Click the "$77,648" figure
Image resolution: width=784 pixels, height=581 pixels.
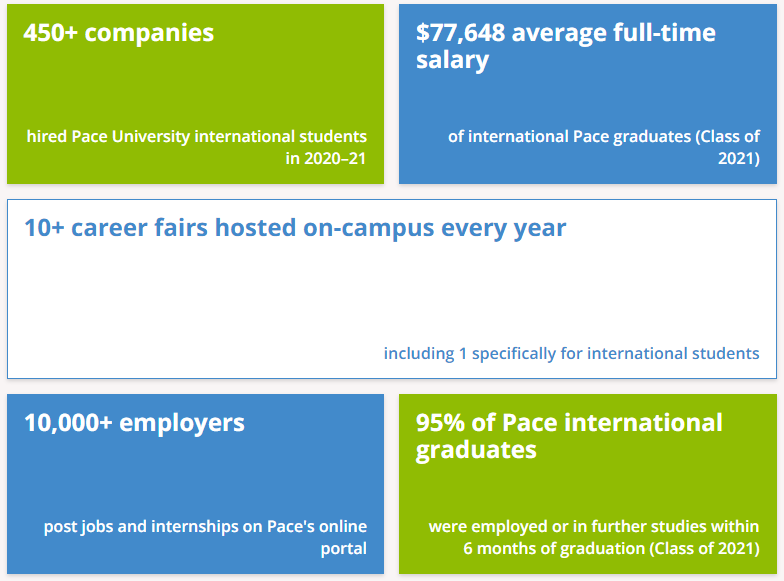(x=460, y=32)
